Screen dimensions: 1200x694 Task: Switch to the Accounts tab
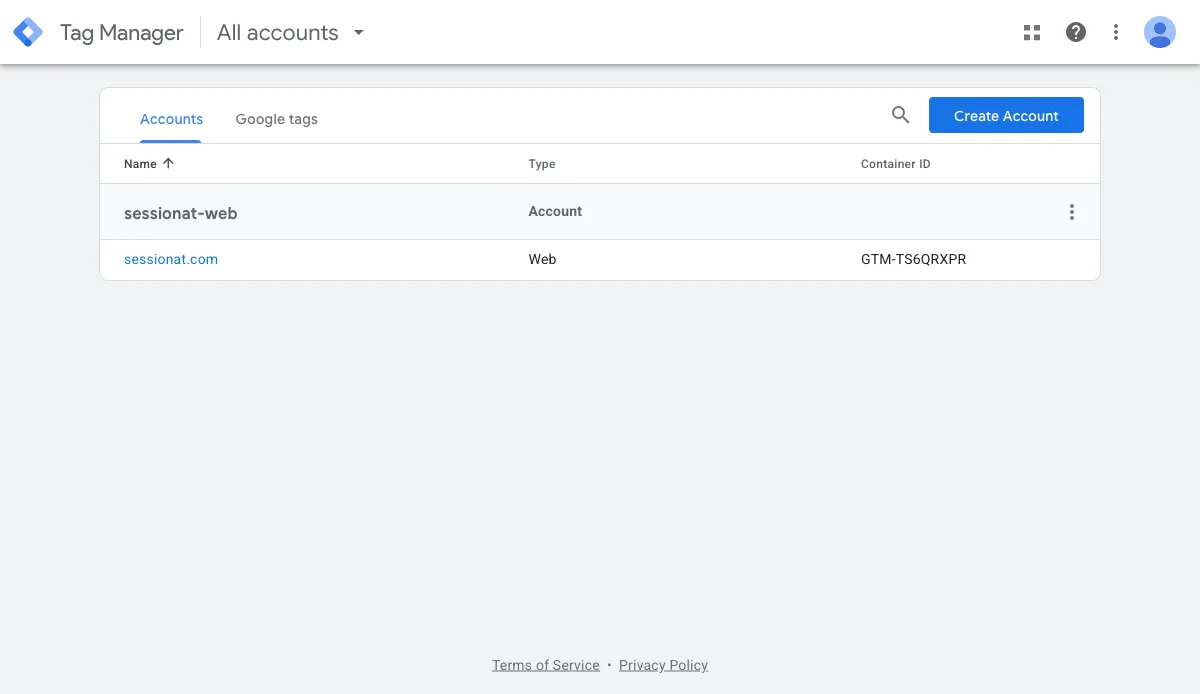[x=171, y=119]
